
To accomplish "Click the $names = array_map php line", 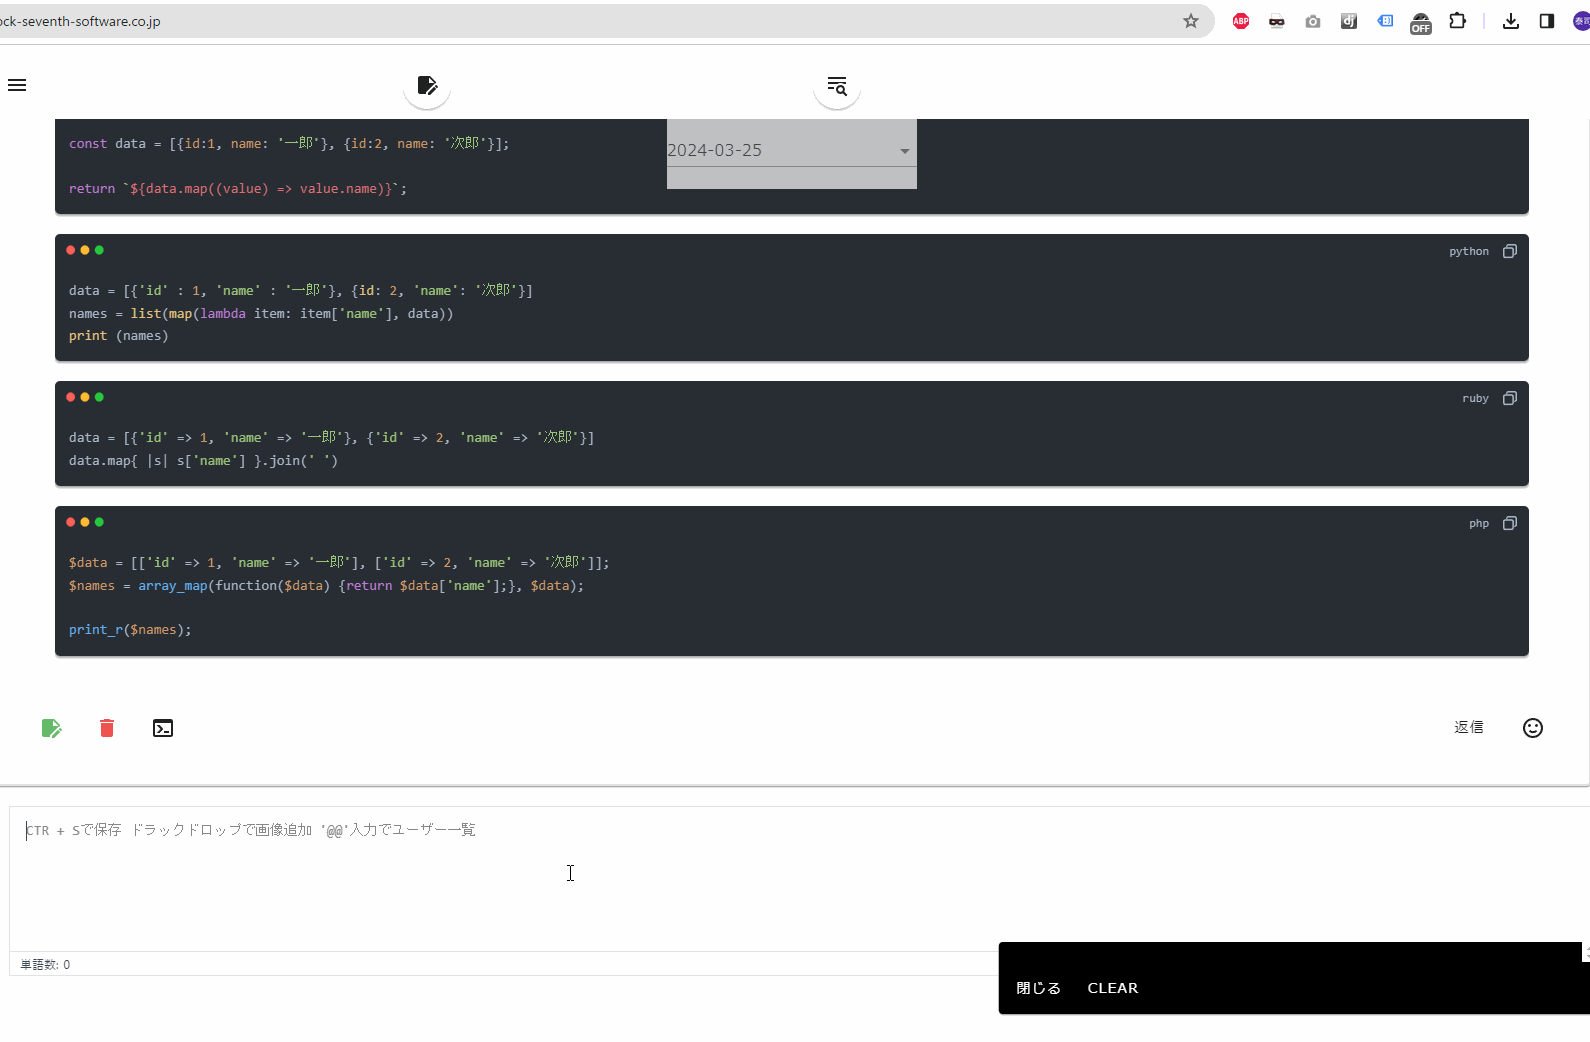I will point(326,586).
